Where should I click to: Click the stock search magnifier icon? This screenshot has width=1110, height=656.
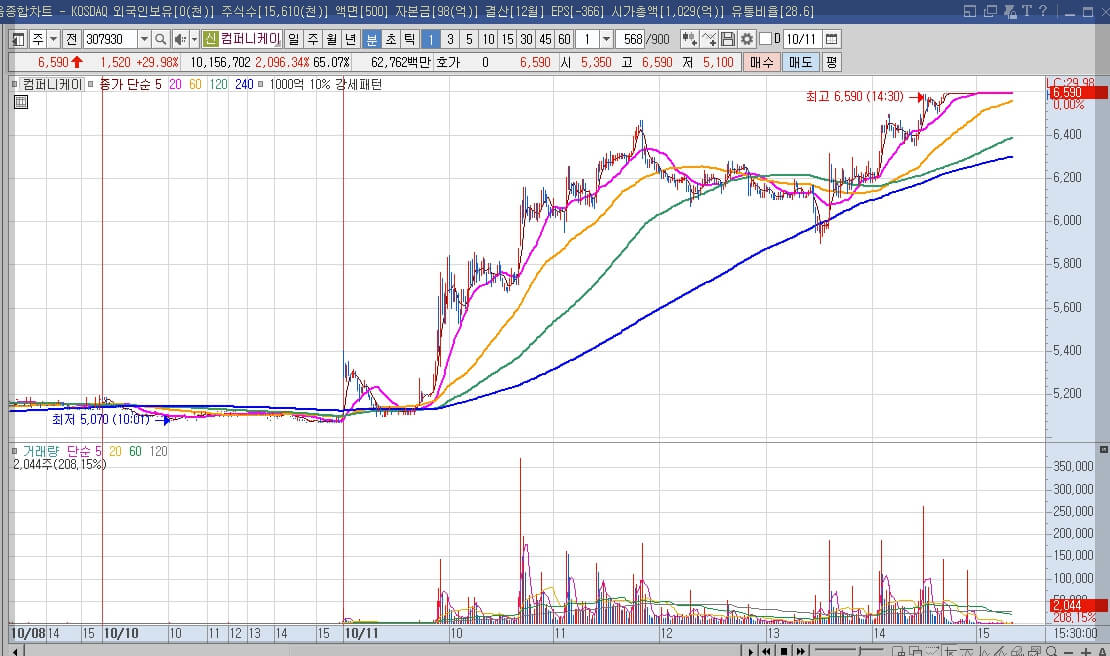(161, 39)
